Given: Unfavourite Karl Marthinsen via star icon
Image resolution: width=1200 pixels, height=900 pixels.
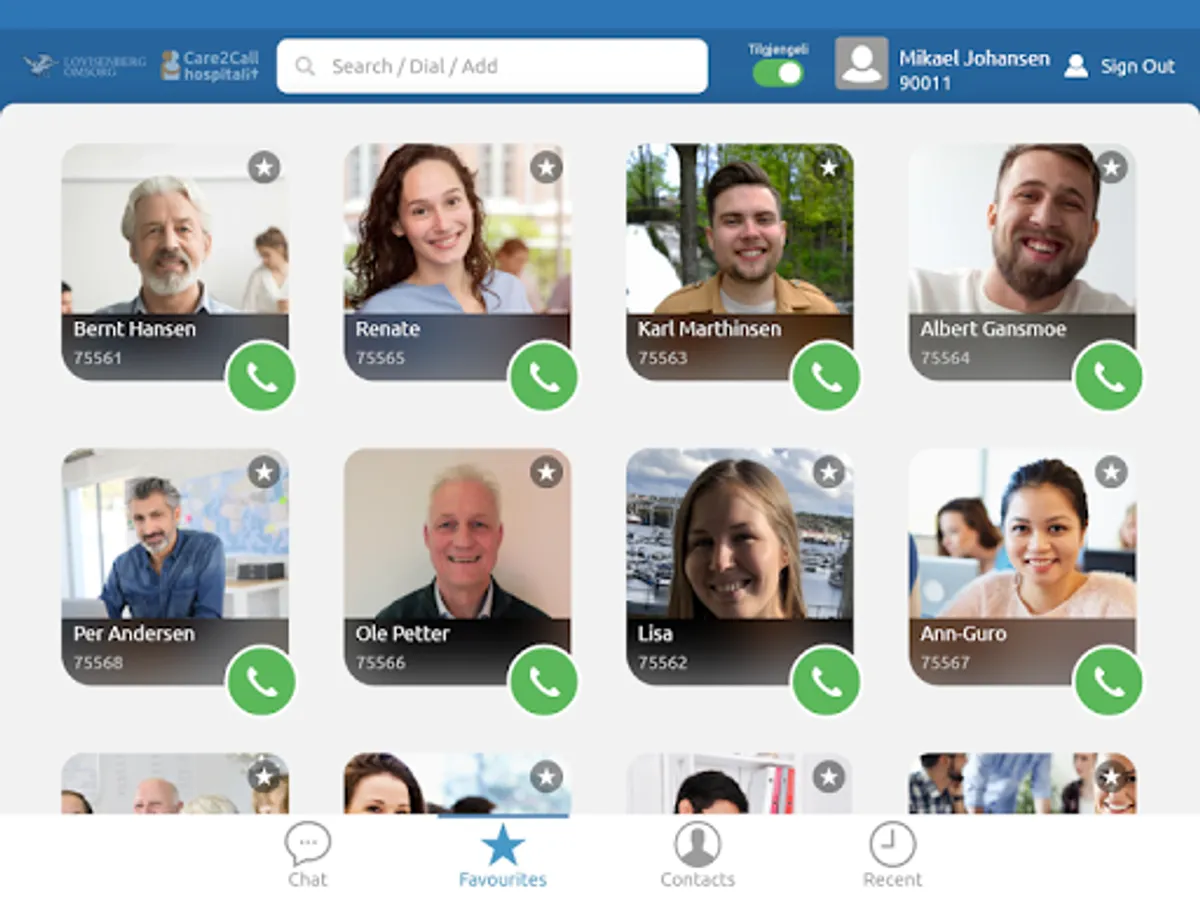Looking at the screenshot, I should (x=829, y=167).
